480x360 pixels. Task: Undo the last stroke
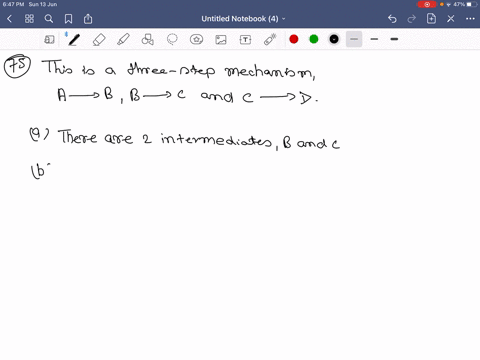tap(392, 19)
